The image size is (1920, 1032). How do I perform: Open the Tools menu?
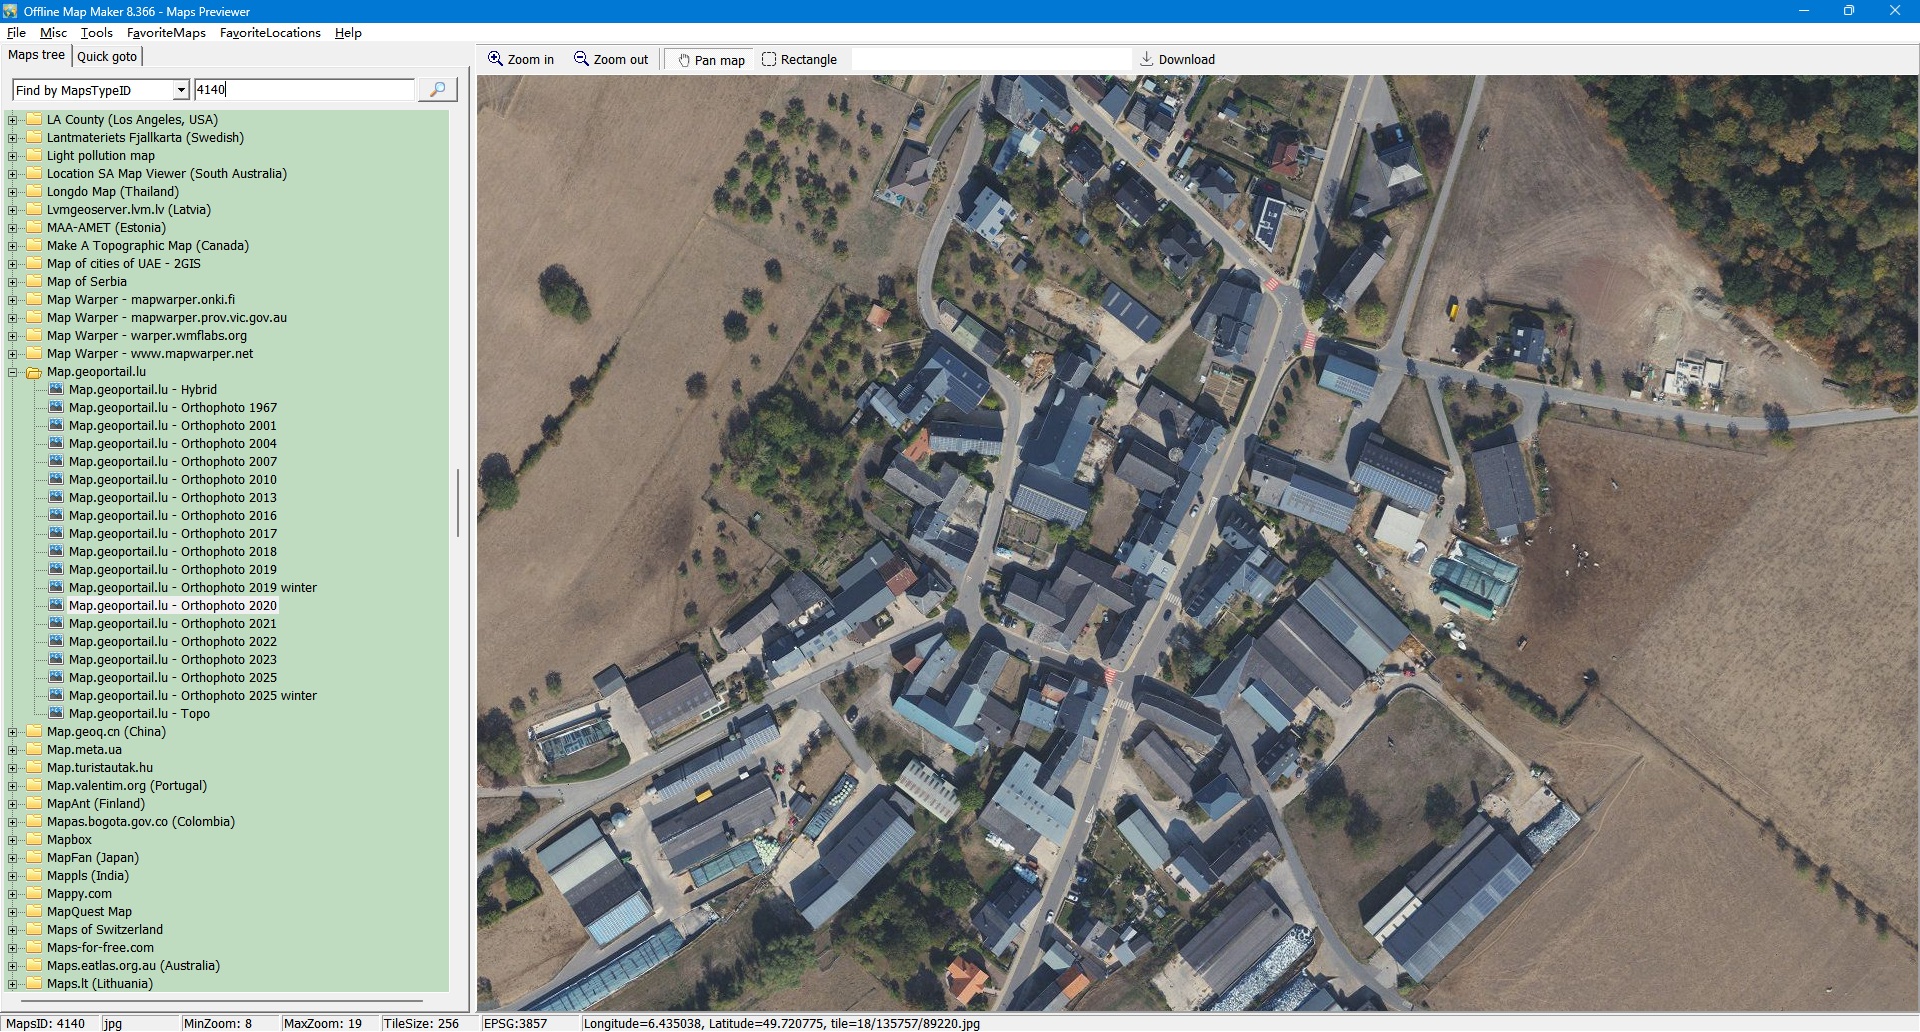click(96, 33)
